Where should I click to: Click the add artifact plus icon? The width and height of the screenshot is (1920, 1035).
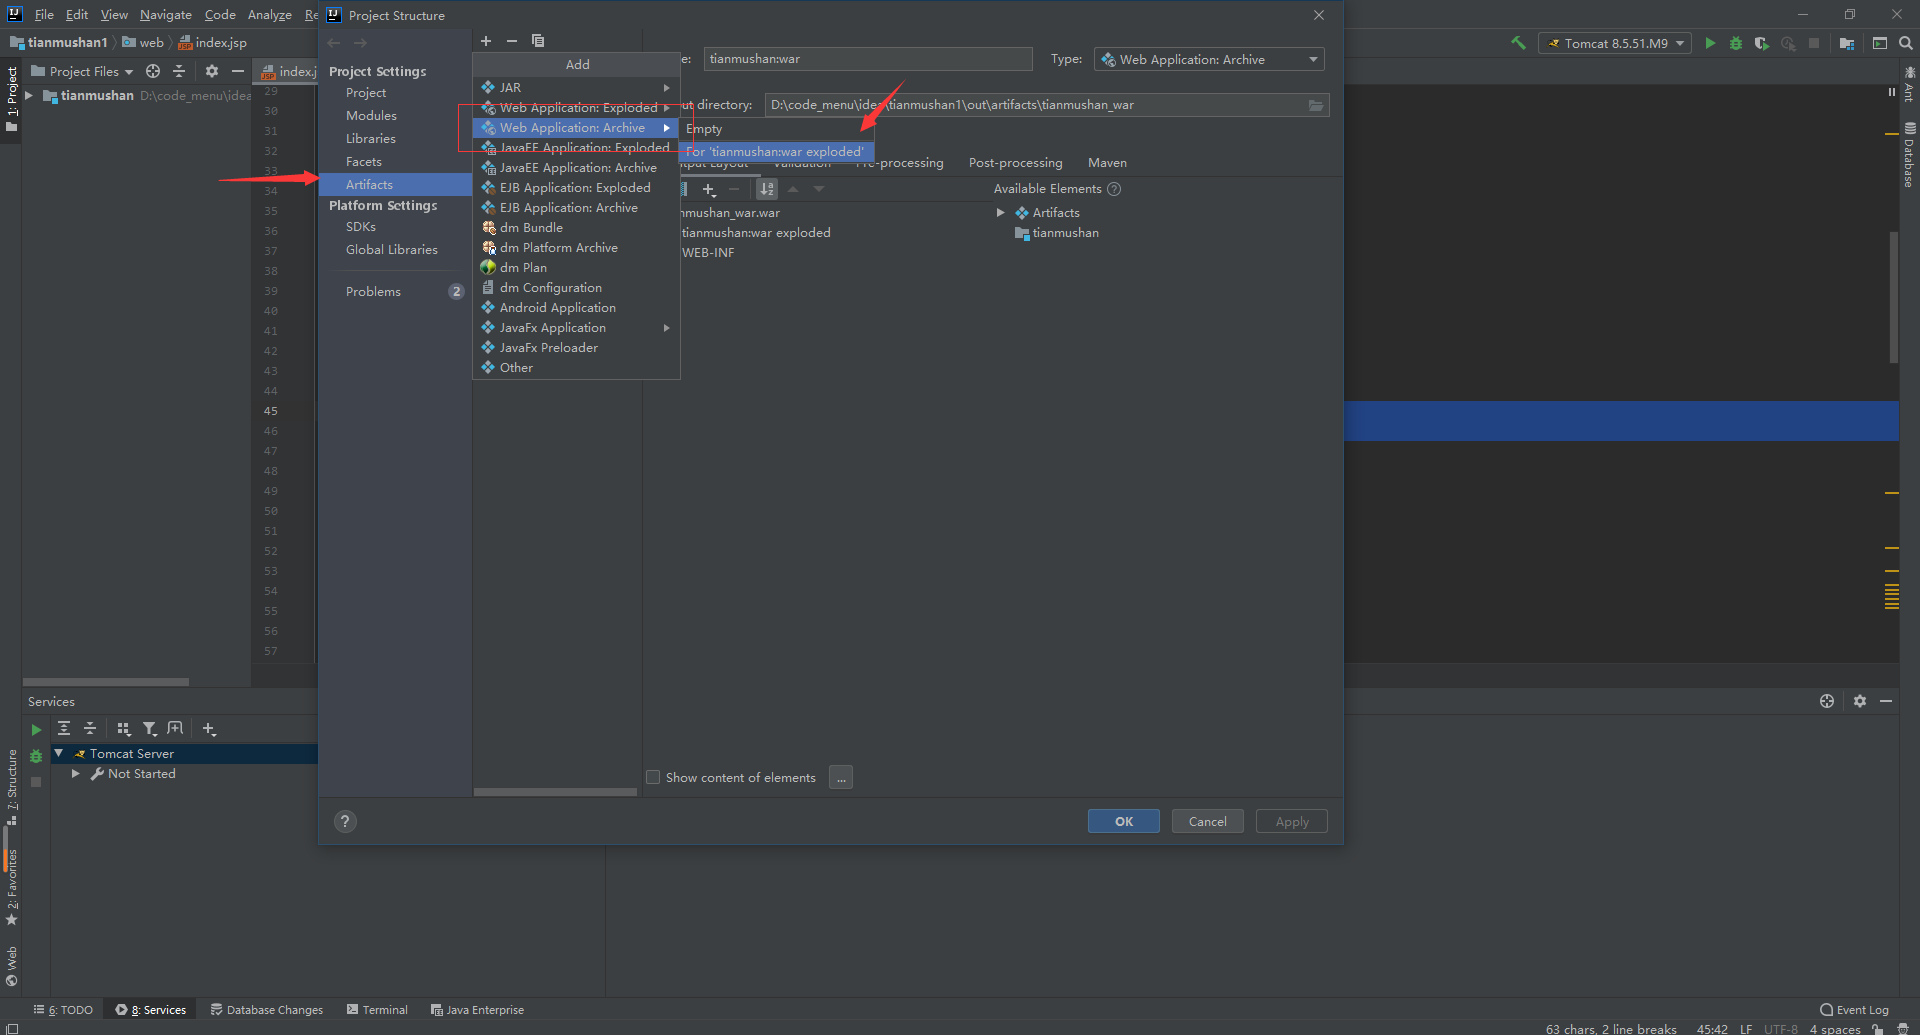(486, 41)
